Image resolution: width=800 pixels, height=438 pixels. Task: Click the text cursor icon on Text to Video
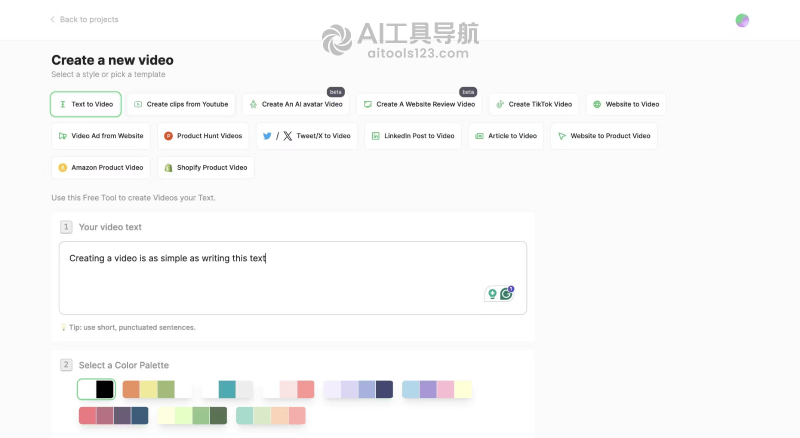[x=63, y=104]
